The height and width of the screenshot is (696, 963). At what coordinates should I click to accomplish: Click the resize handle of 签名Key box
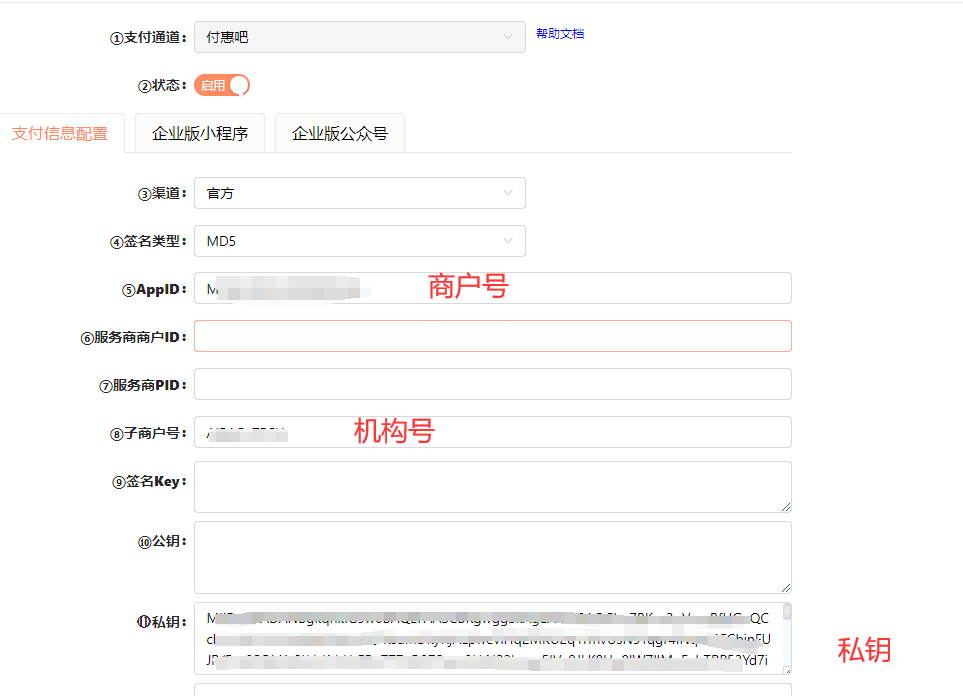pos(786,507)
